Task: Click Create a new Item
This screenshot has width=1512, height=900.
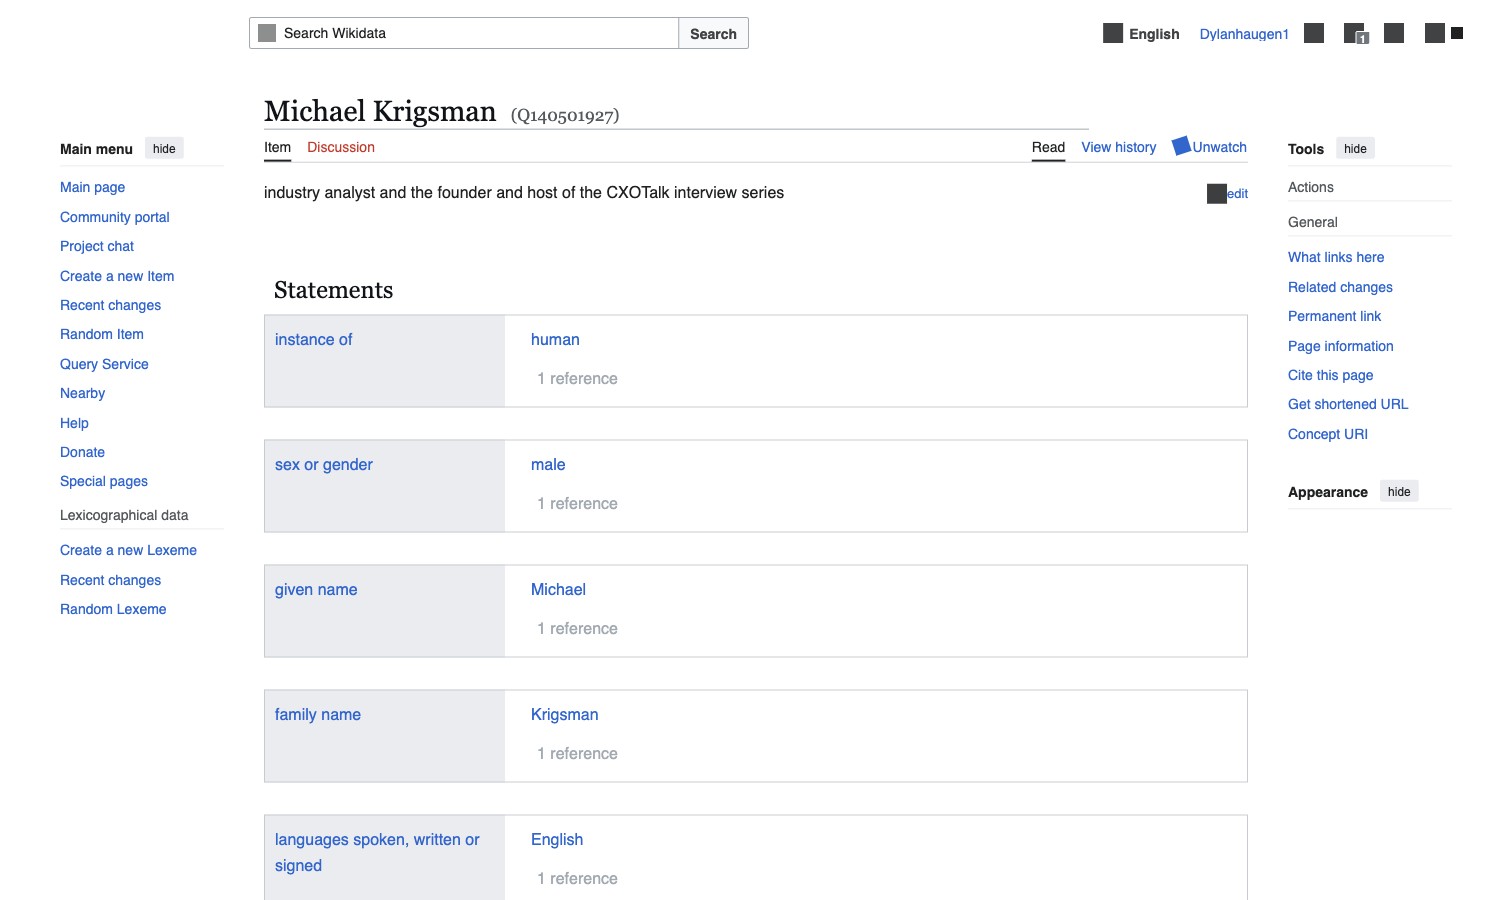Action: tap(117, 276)
